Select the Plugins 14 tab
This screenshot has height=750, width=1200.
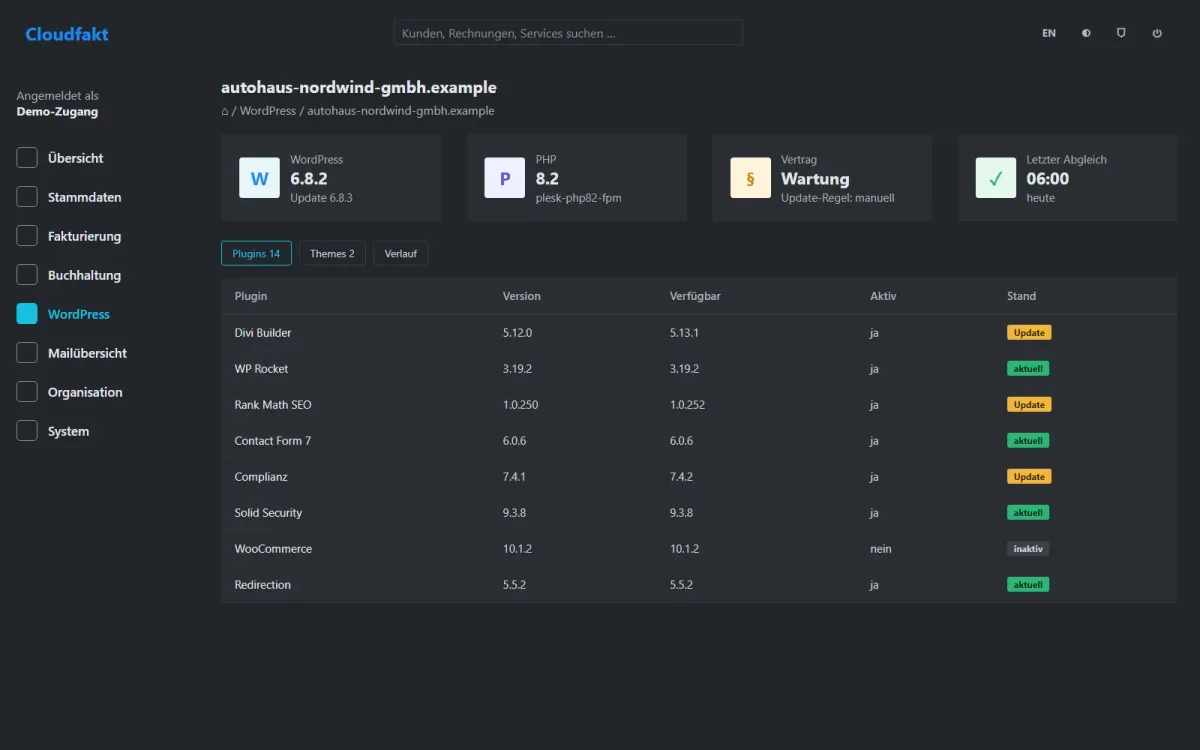pyautogui.click(x=256, y=254)
